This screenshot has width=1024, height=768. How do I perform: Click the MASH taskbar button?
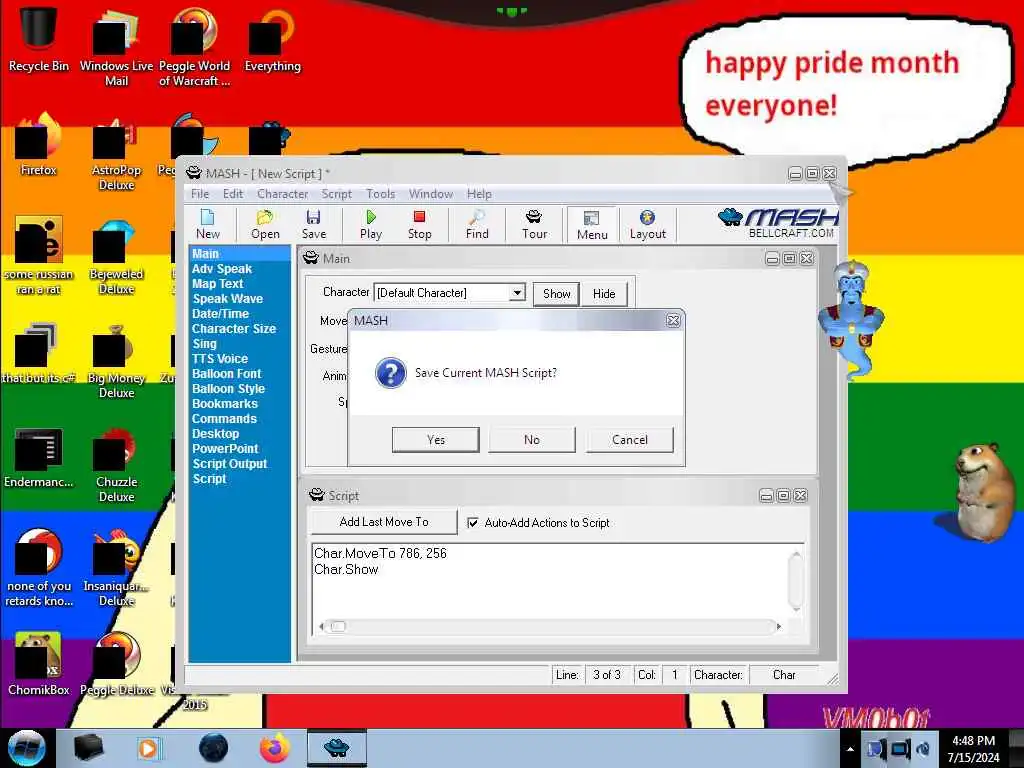336,748
